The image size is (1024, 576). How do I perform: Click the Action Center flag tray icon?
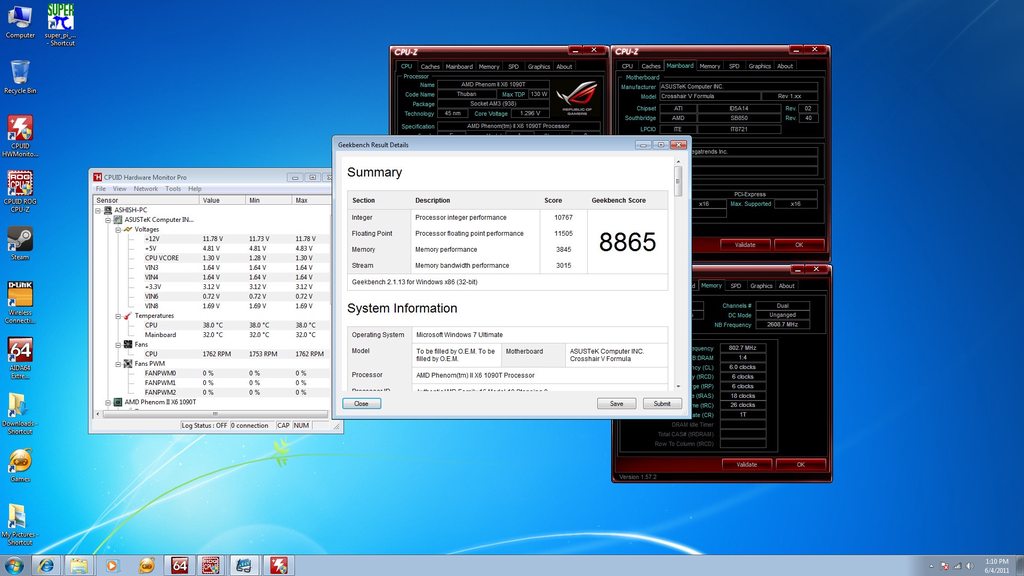click(944, 566)
